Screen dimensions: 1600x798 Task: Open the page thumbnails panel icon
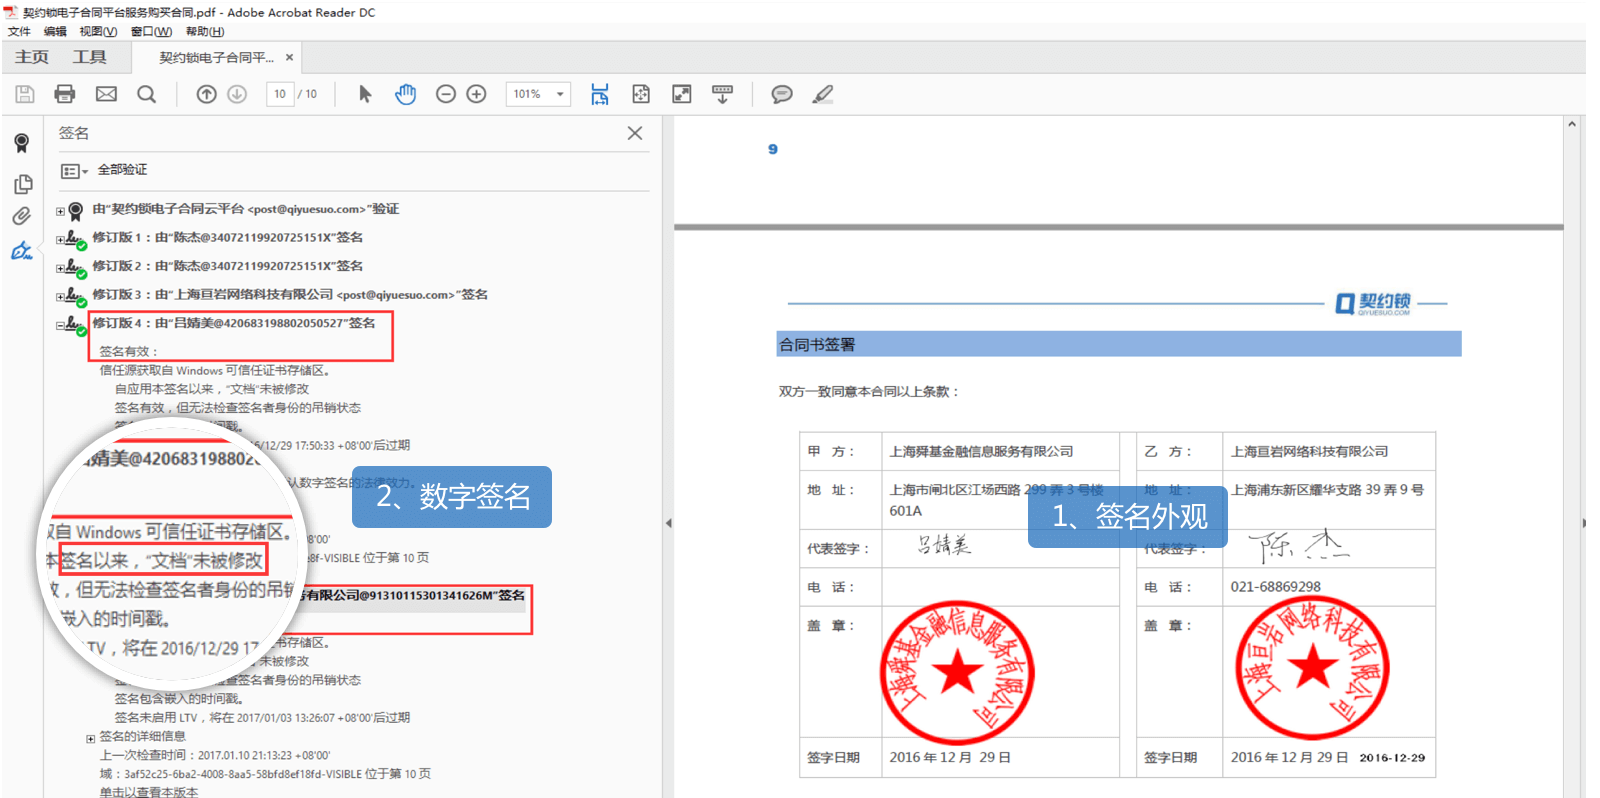(x=23, y=184)
